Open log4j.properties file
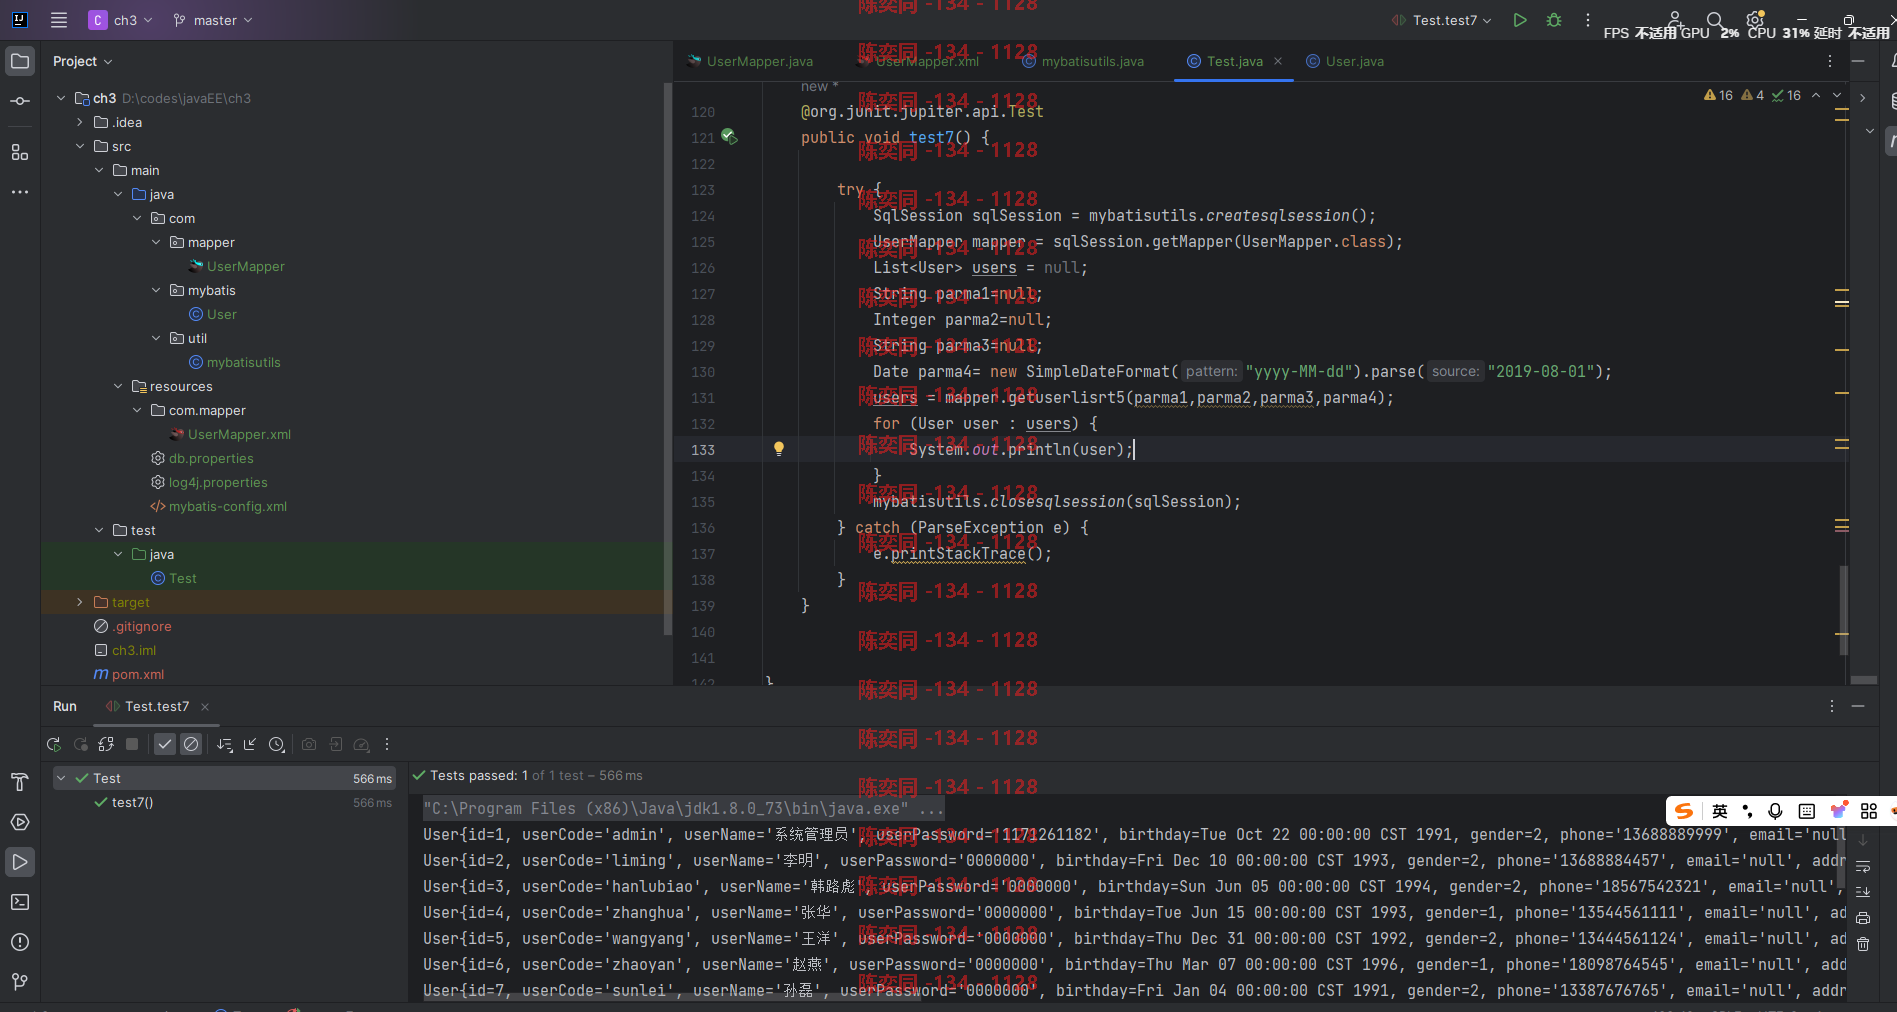This screenshot has height=1012, width=1897. coord(209,482)
